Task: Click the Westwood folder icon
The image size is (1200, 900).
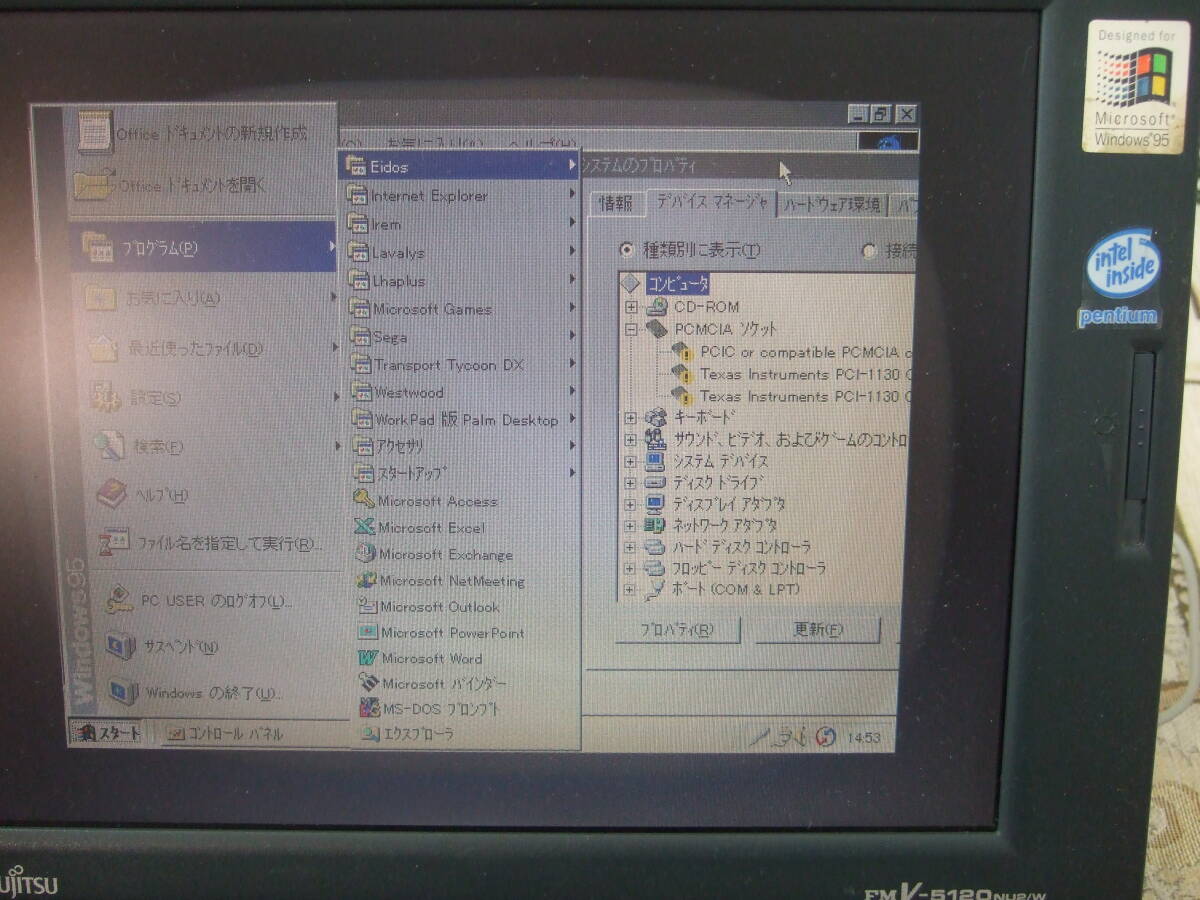Action: (360, 392)
